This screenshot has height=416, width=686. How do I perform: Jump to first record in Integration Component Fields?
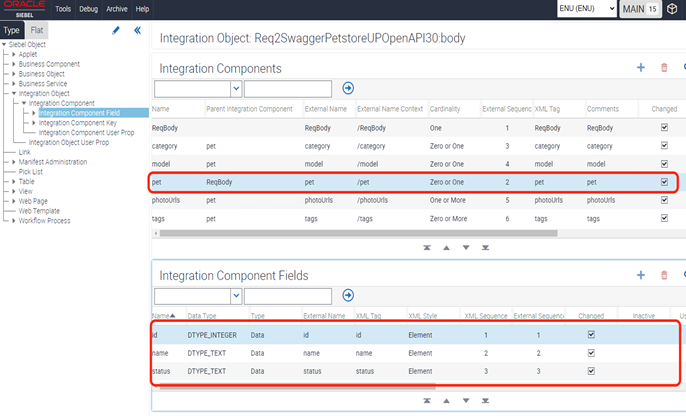click(x=427, y=401)
